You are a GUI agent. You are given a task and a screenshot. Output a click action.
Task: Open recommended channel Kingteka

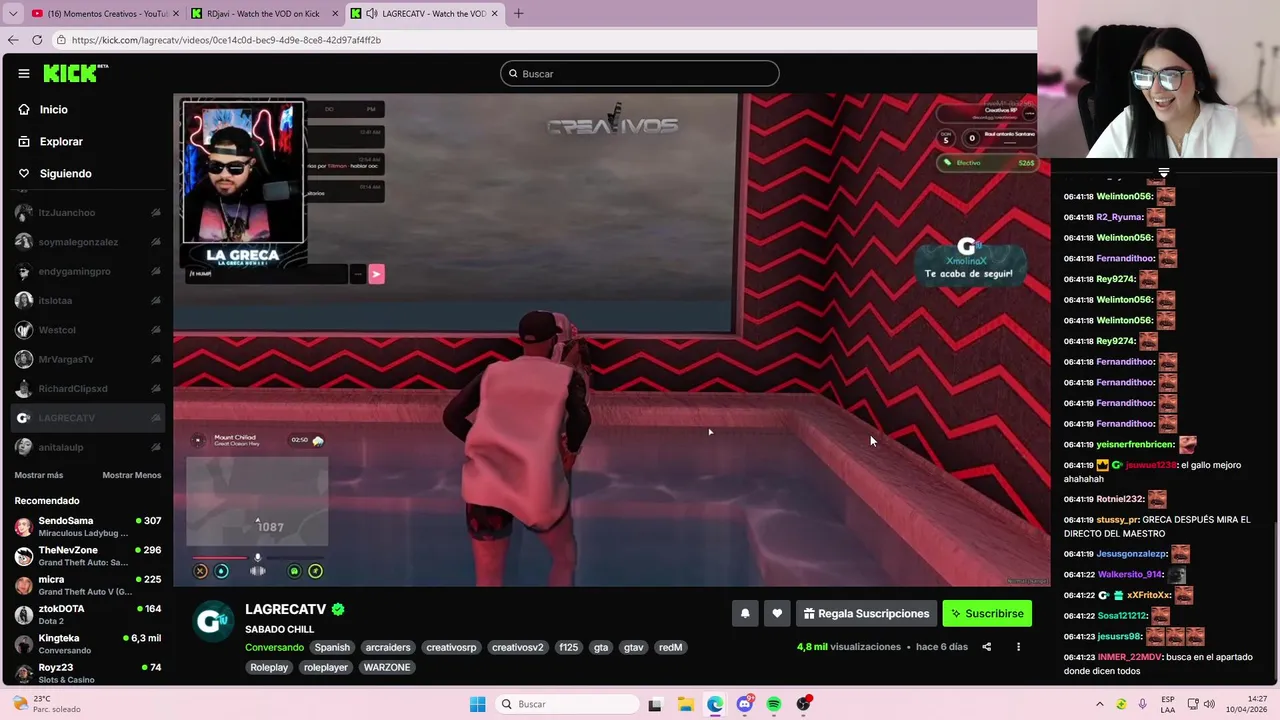(88, 643)
